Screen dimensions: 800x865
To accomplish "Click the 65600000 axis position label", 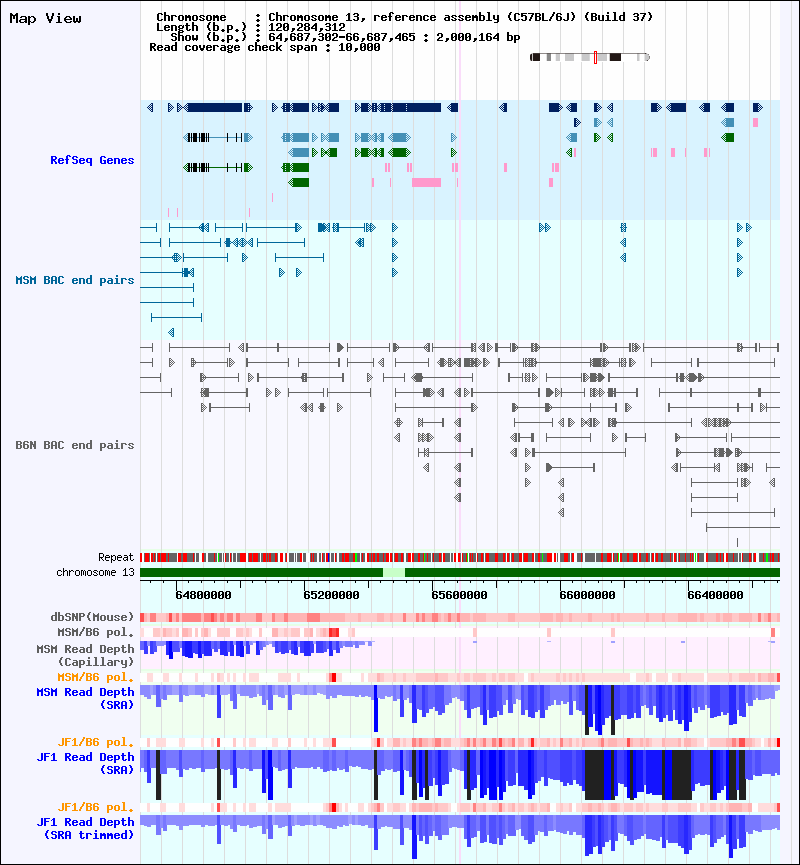I will (459, 595).
